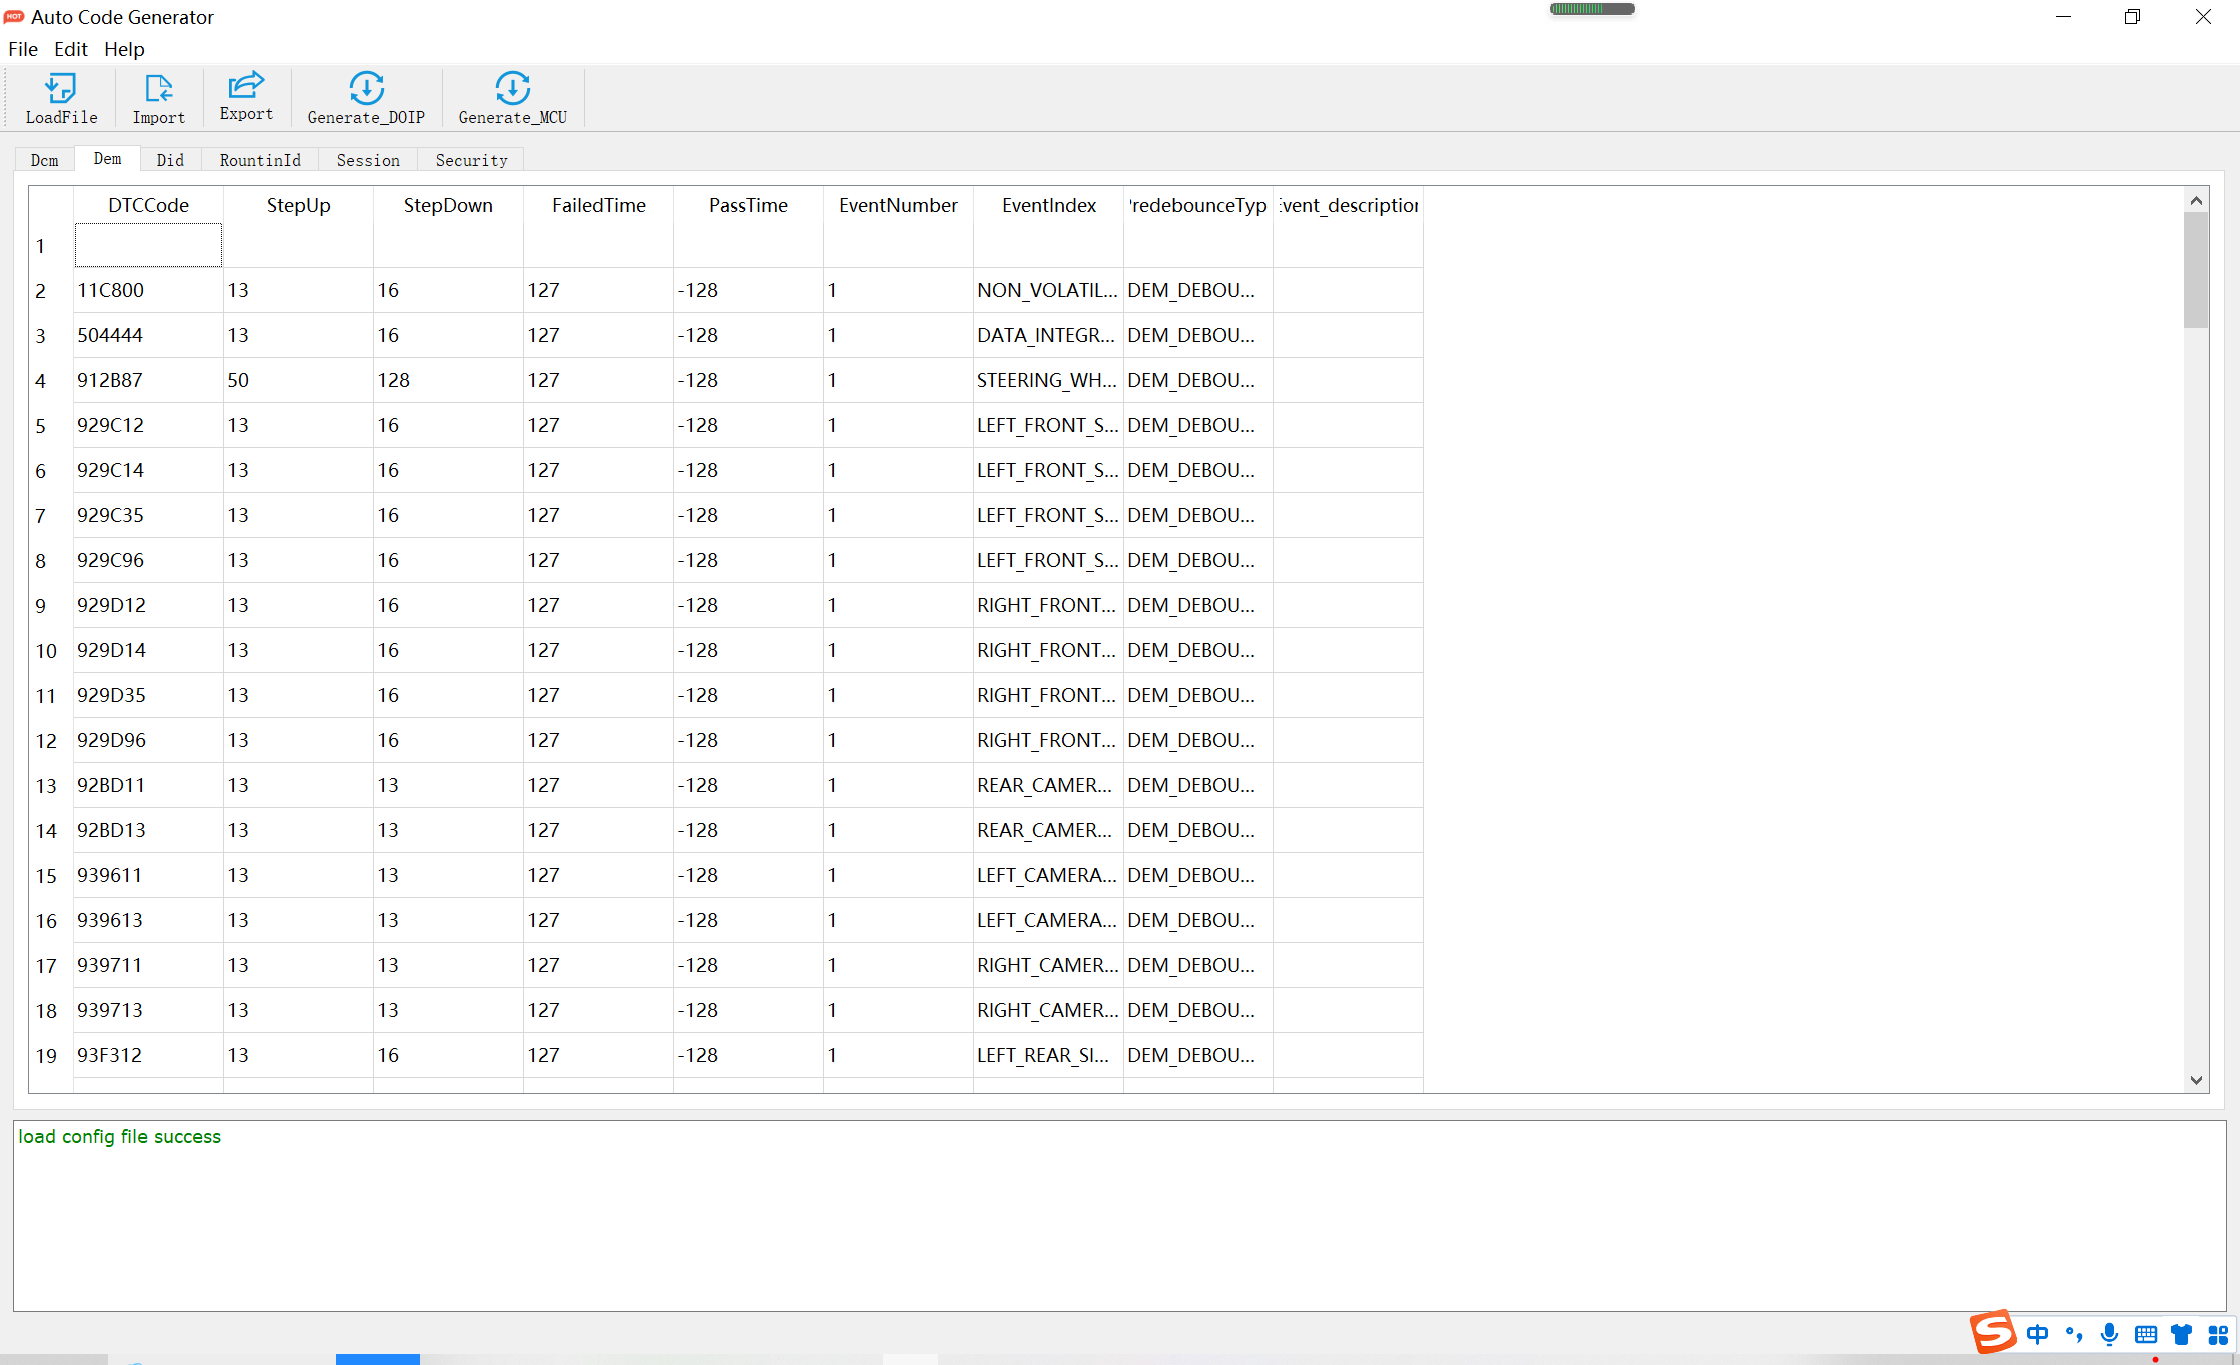Switch to the Did tab
Viewport: 2240px width, 1365px height.
(x=170, y=160)
